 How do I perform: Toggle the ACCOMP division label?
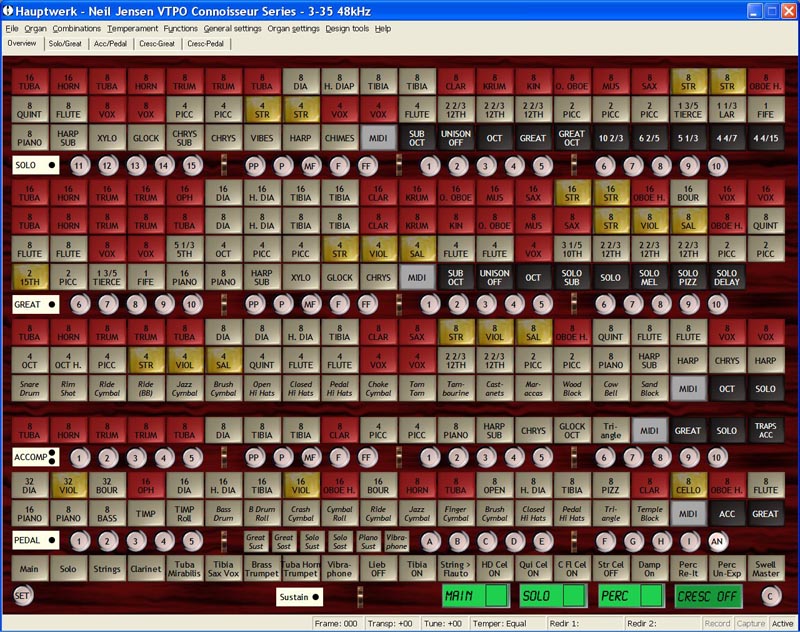click(x=36, y=457)
